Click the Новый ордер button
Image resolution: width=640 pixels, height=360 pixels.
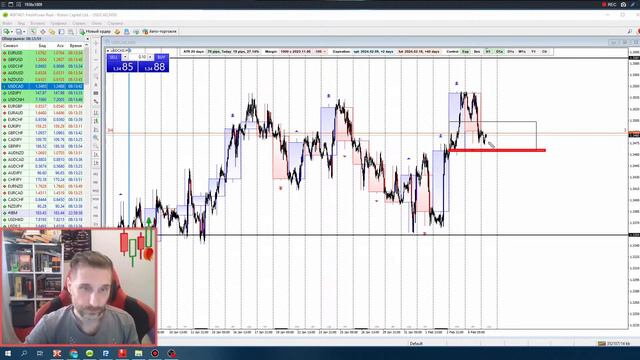point(95,31)
